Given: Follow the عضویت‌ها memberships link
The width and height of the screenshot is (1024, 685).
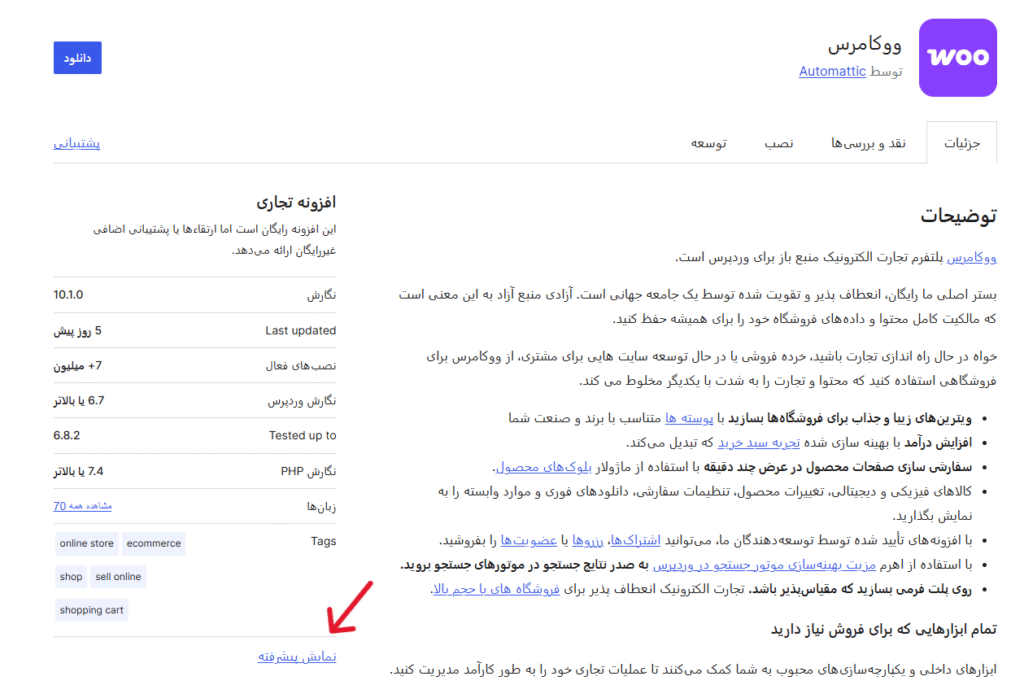Looking at the screenshot, I should tap(528, 541).
